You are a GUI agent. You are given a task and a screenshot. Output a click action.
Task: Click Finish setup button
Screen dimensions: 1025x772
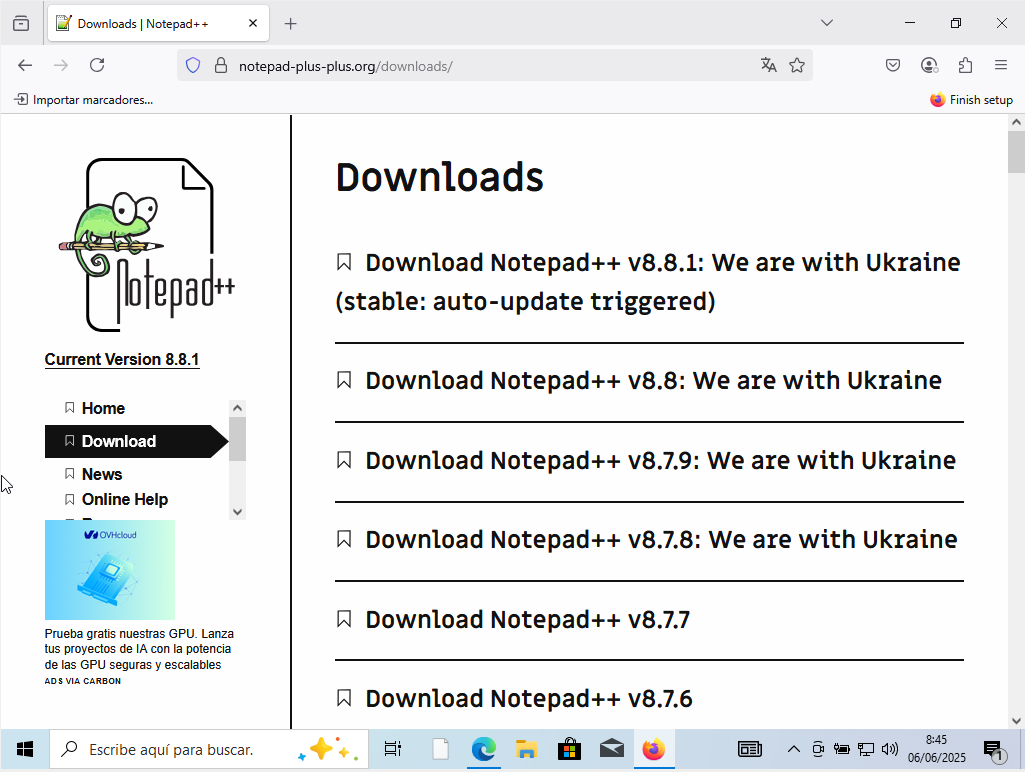pos(971,100)
